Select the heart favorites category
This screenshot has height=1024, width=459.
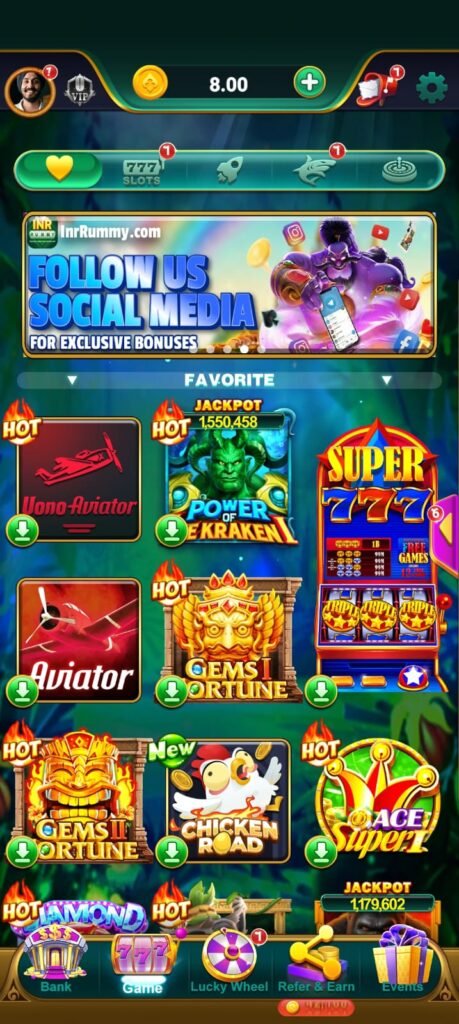coord(59,170)
